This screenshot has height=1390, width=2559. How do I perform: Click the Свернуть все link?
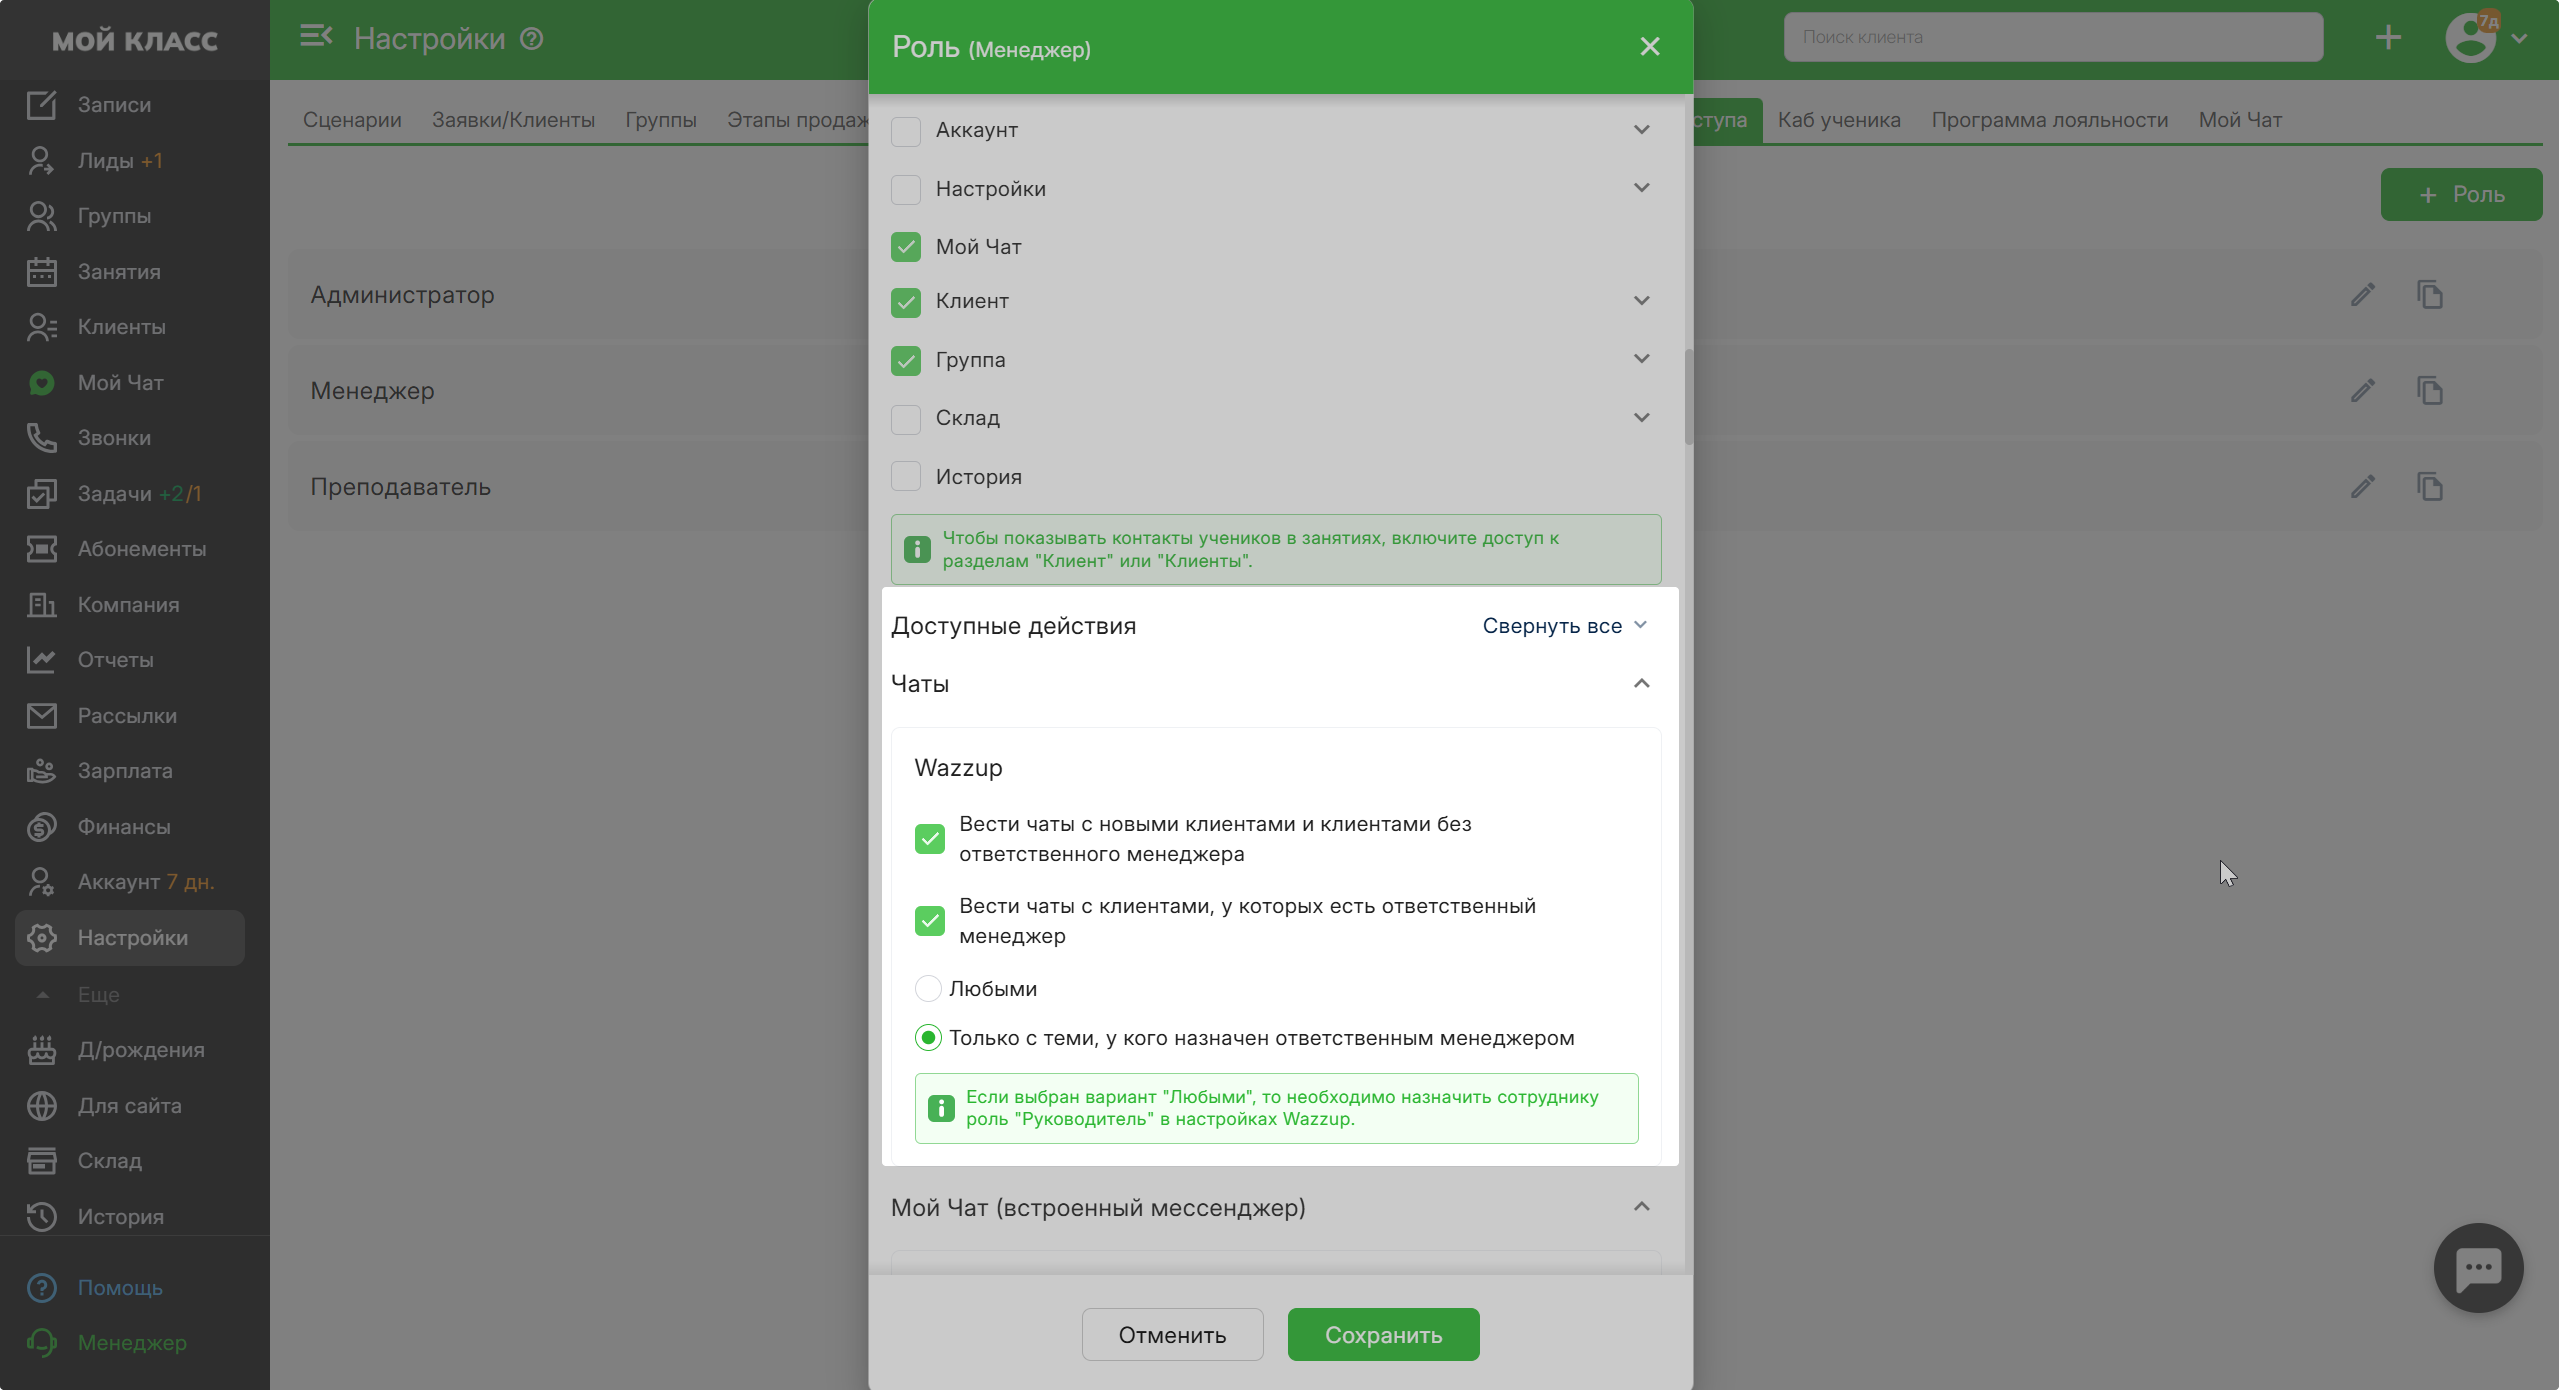click(x=1564, y=625)
